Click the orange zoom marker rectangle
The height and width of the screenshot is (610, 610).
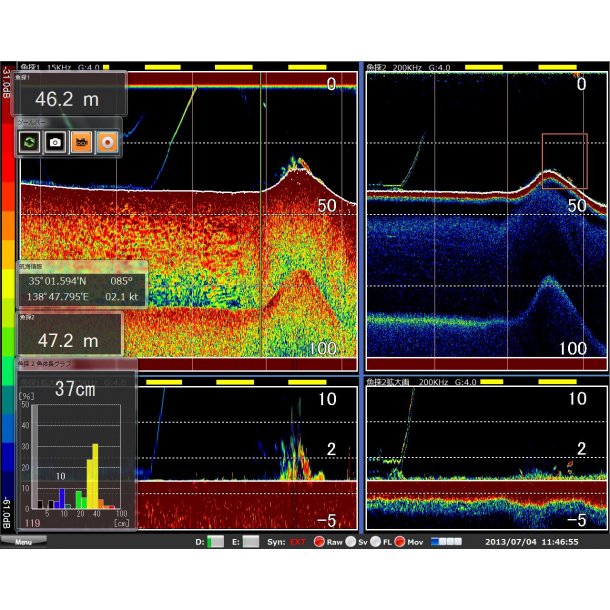click(x=564, y=161)
